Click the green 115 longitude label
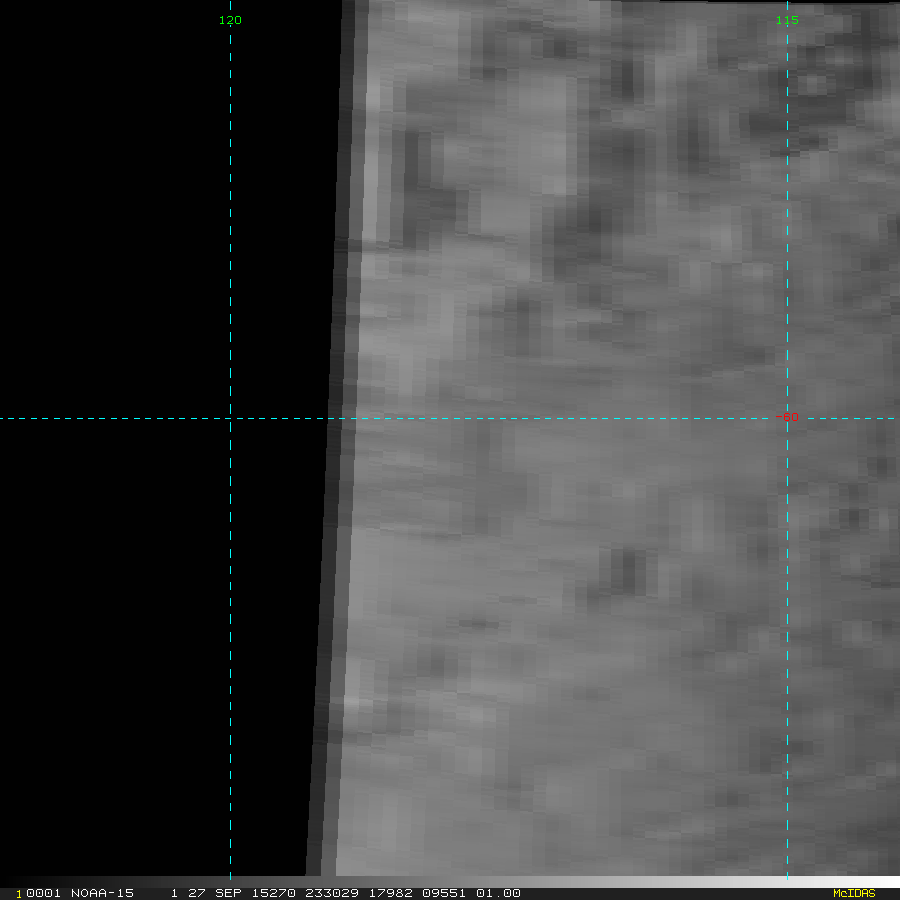The height and width of the screenshot is (900, 900). (787, 20)
